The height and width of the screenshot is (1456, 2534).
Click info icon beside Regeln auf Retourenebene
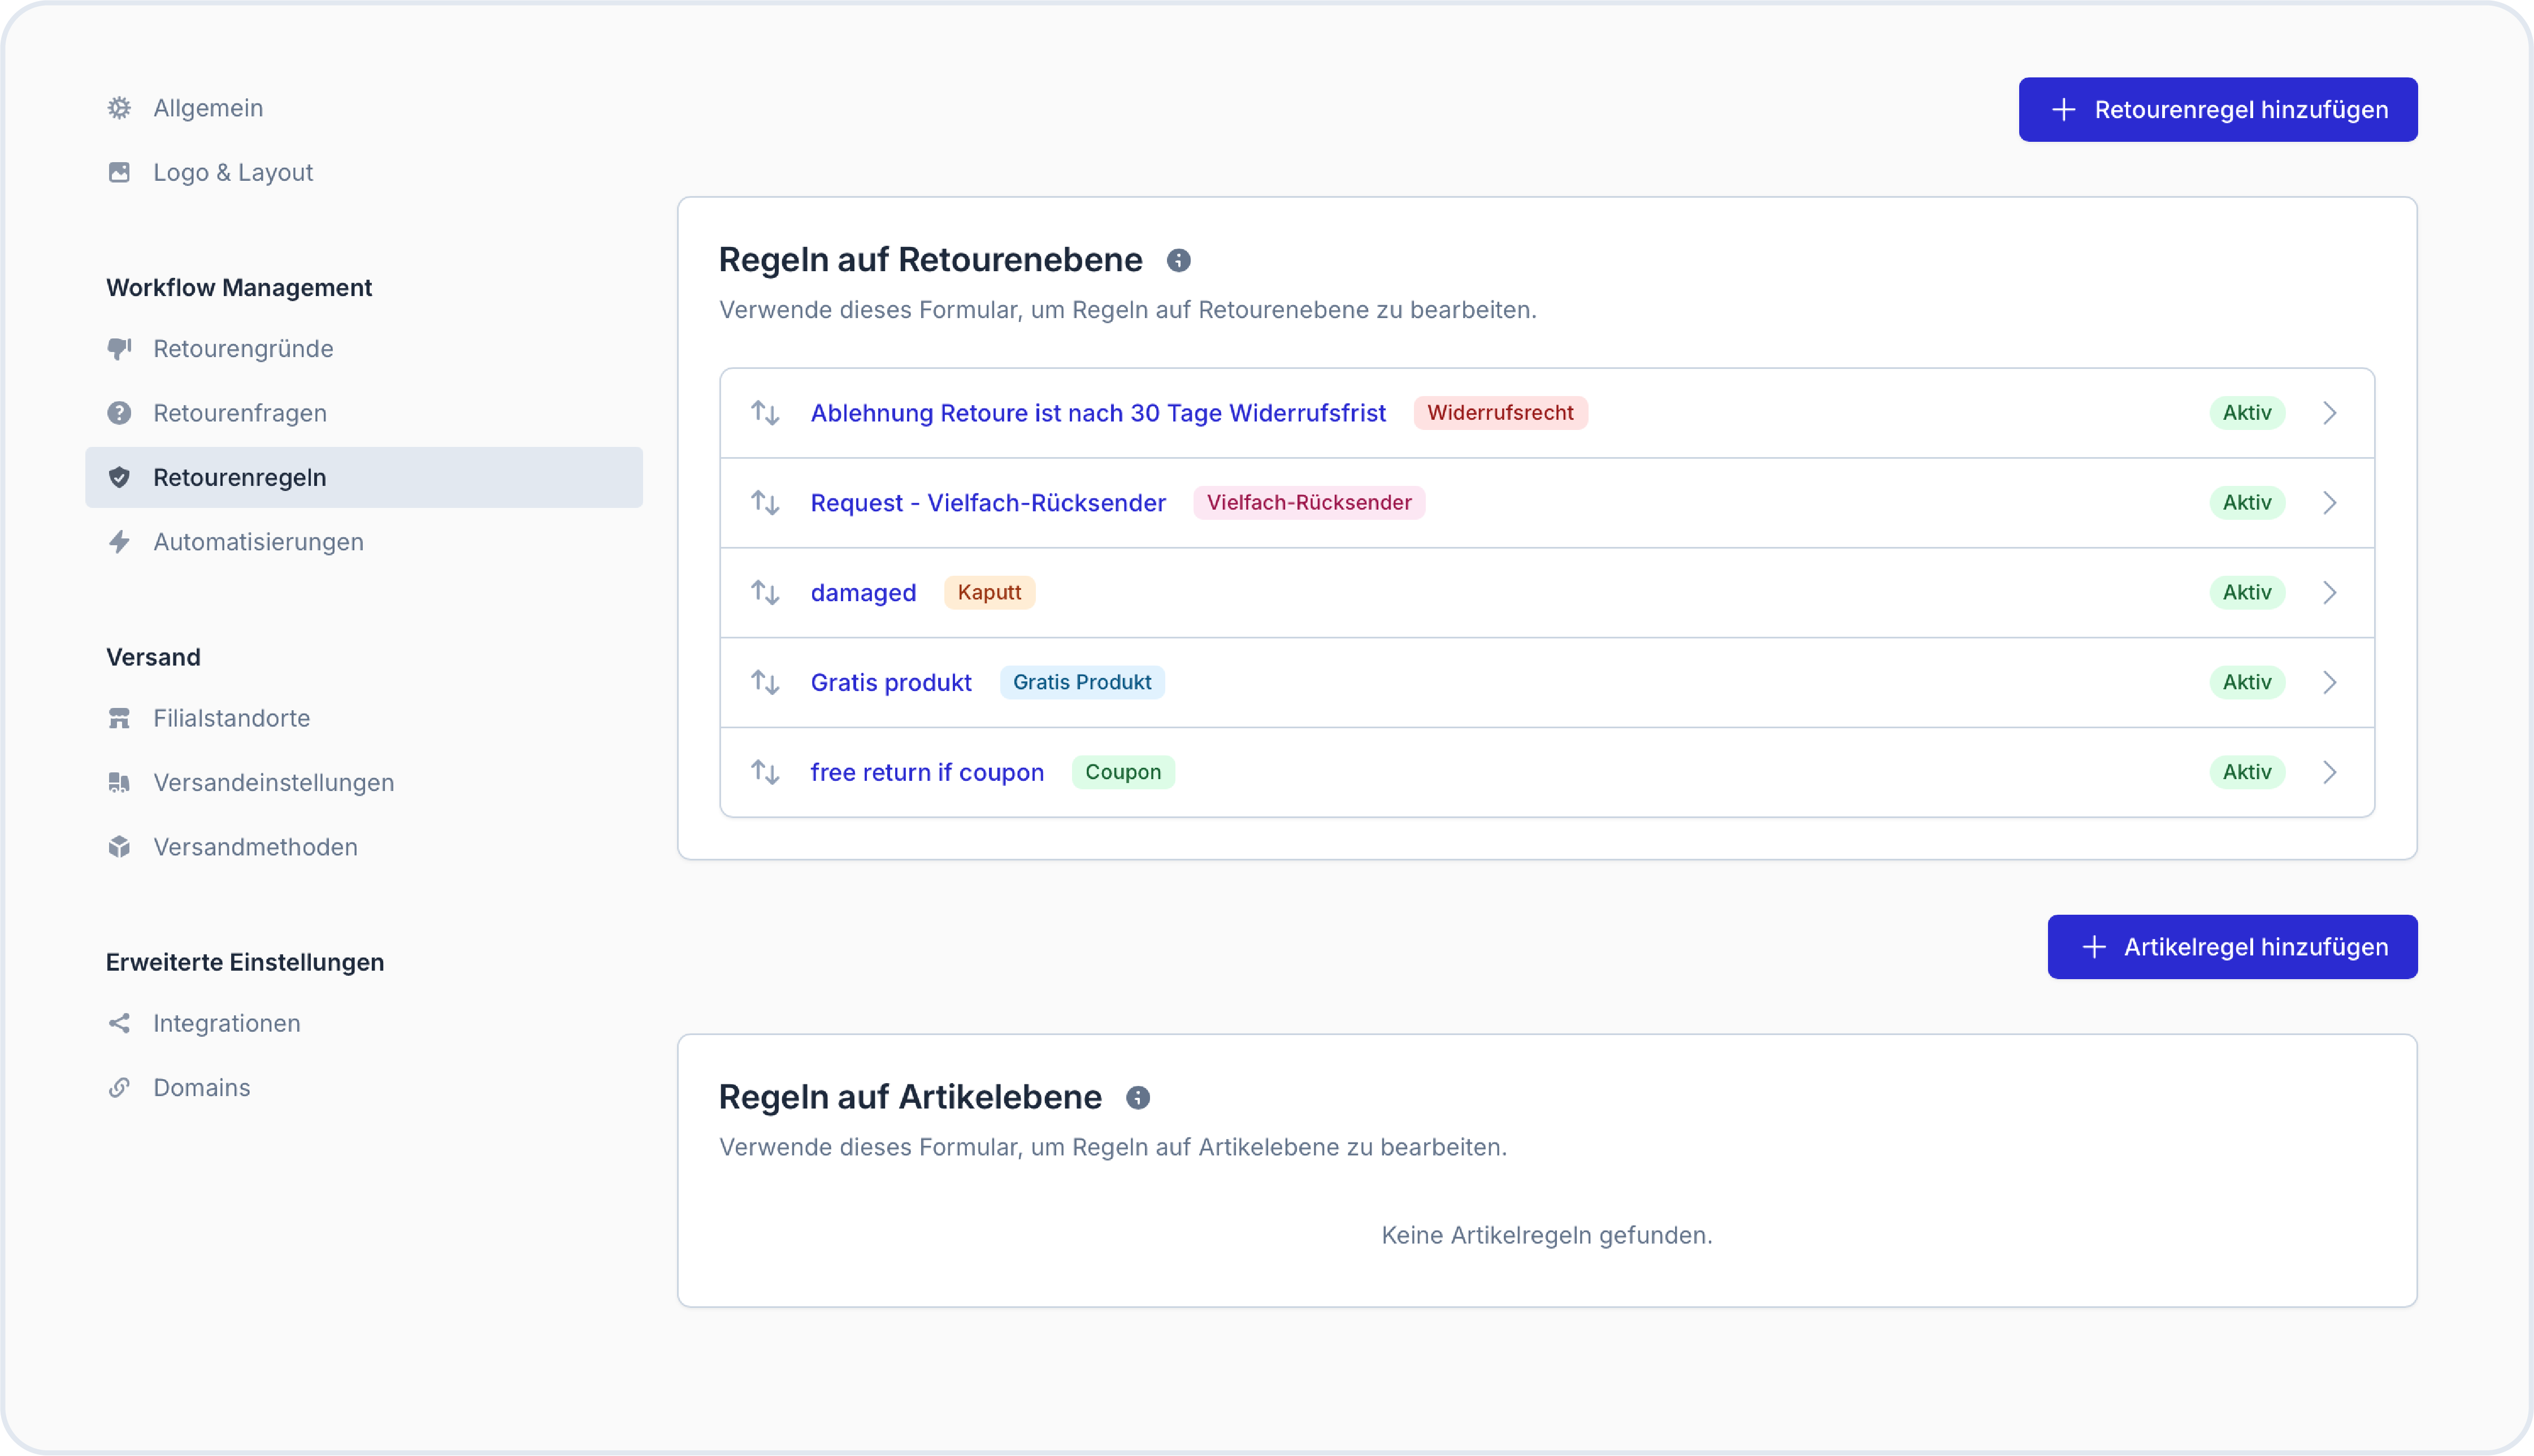pyautogui.click(x=1178, y=261)
